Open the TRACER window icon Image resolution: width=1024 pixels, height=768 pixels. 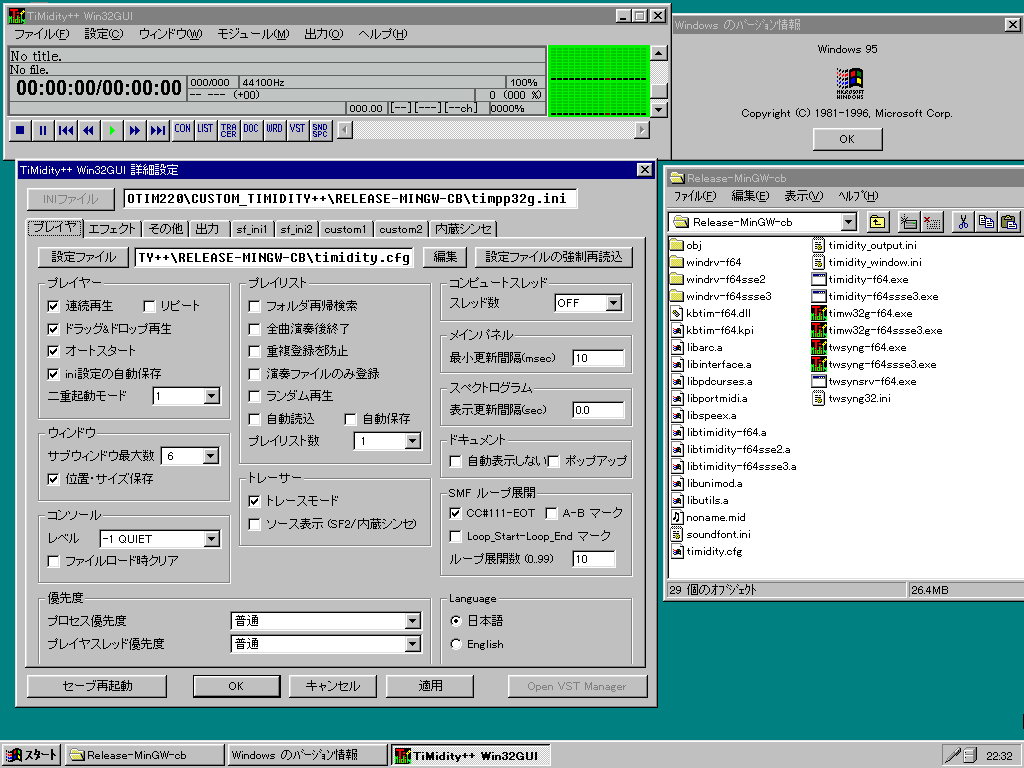228,130
